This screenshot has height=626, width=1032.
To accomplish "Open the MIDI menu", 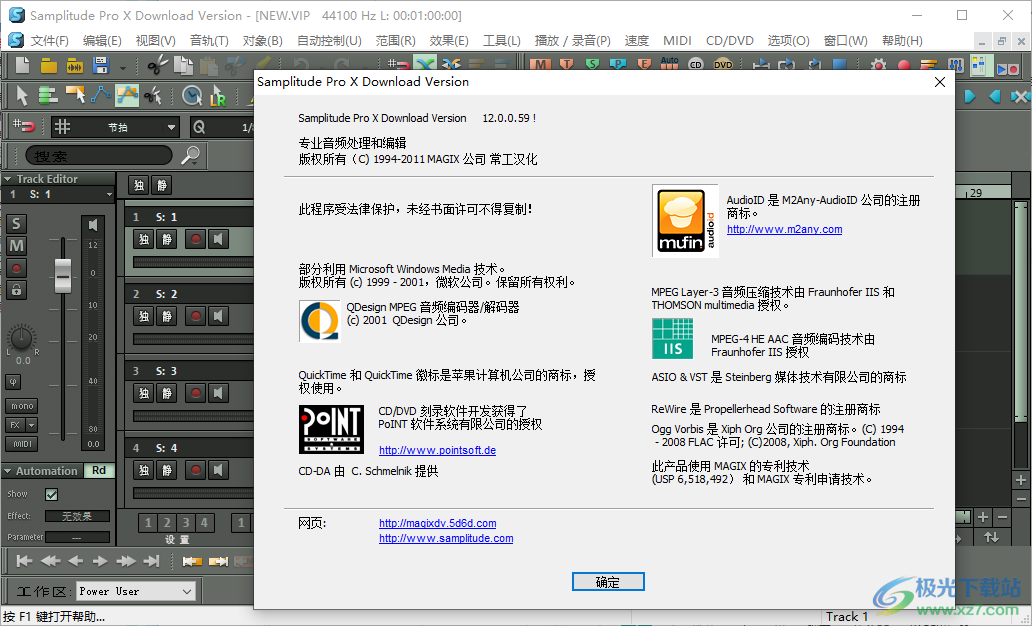I will (677, 40).
